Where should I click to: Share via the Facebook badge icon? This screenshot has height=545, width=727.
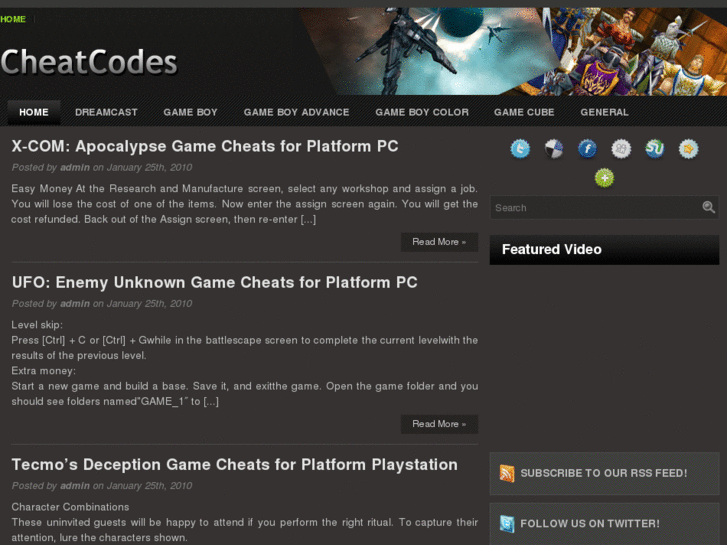pyautogui.click(x=587, y=149)
